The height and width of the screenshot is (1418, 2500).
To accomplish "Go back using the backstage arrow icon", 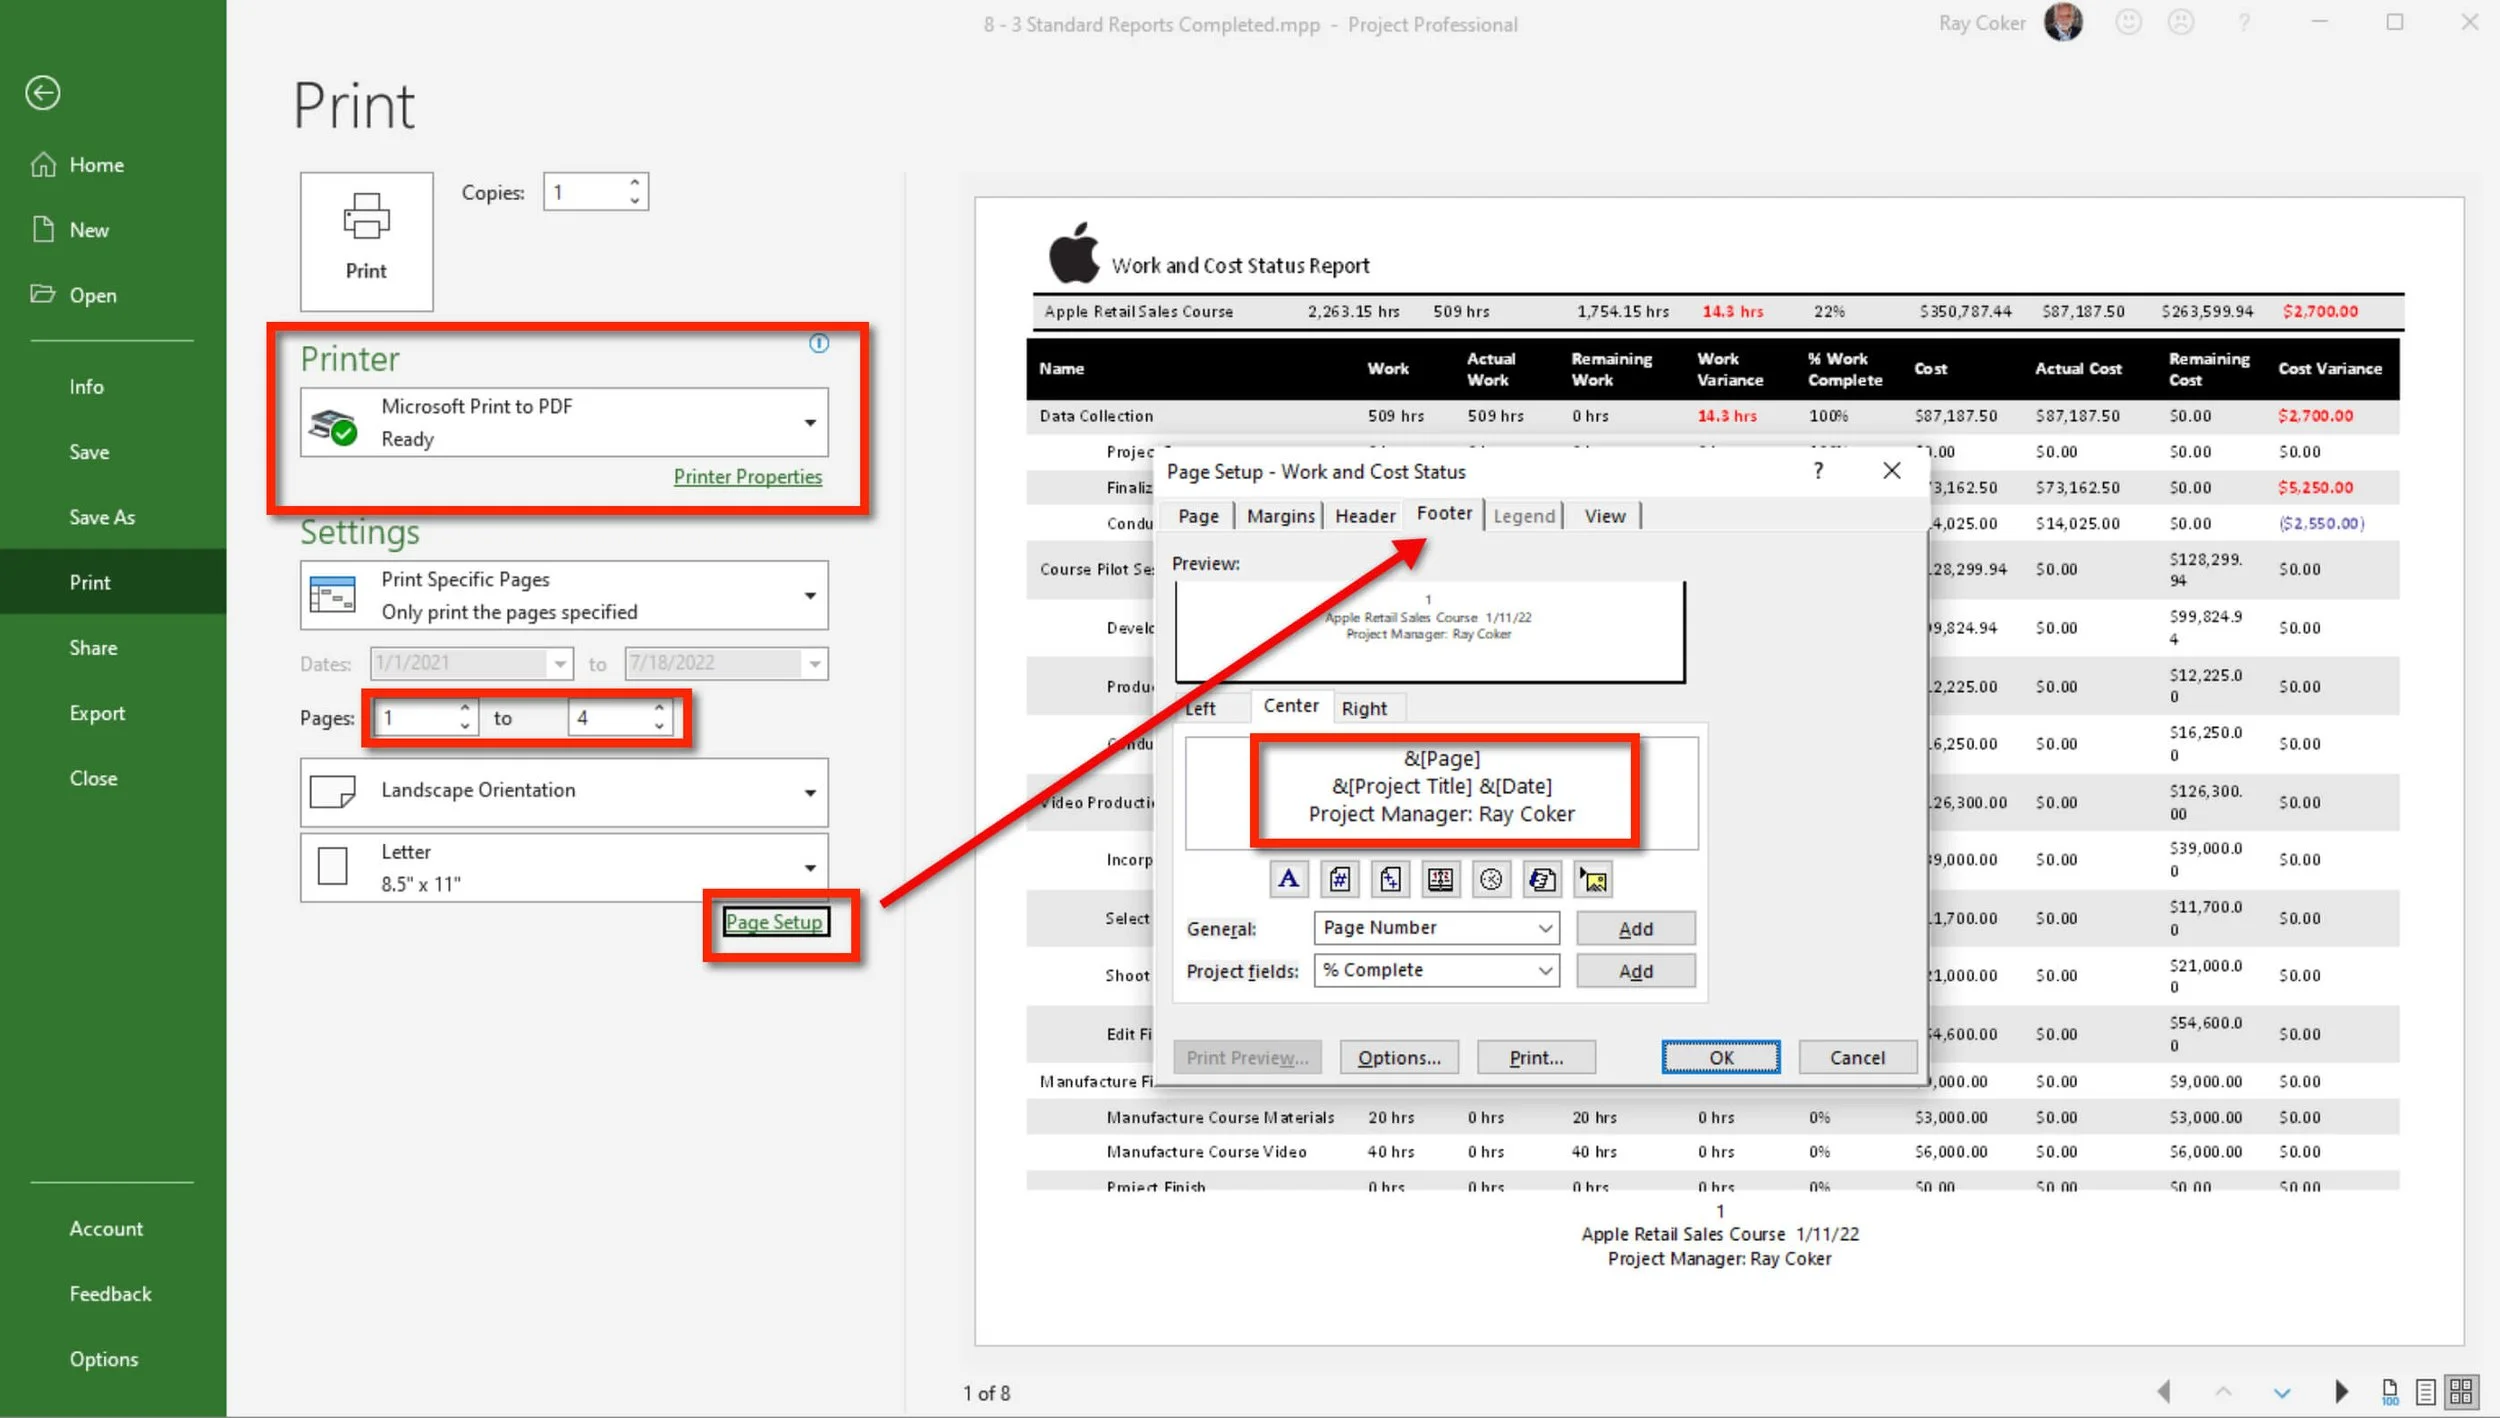I will (43, 93).
